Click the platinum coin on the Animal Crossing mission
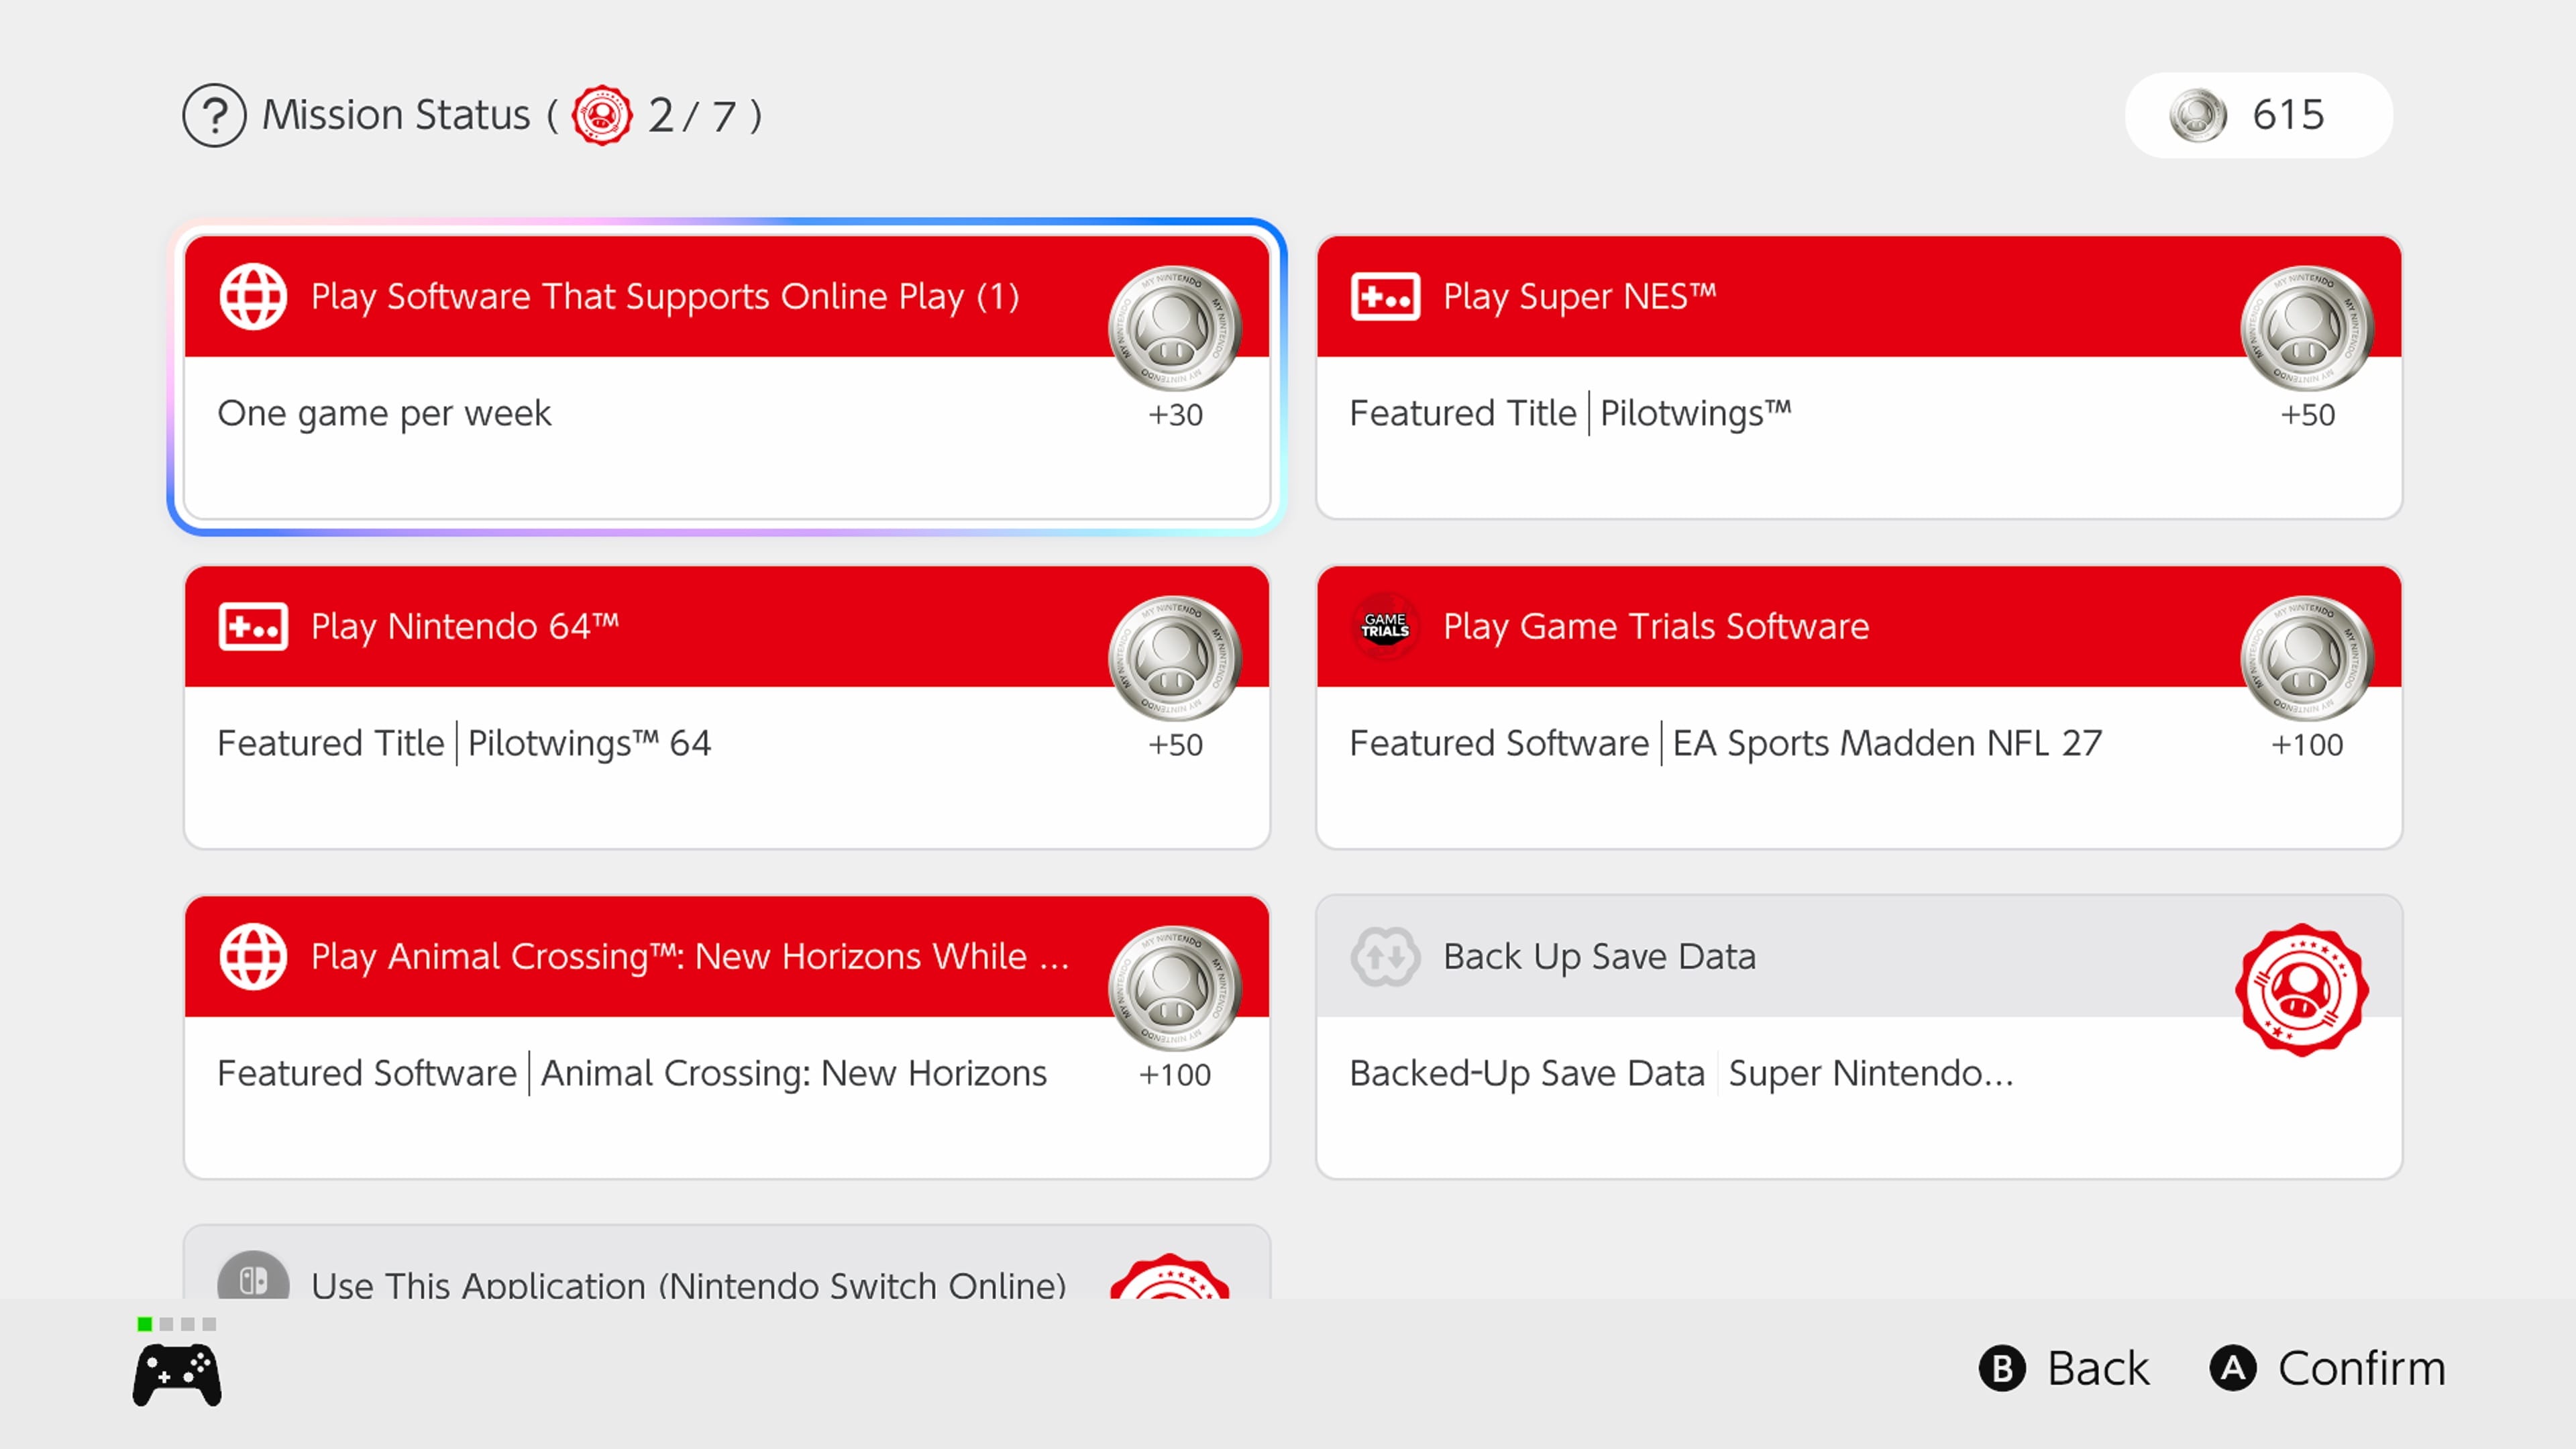Screen dimensions: 2576x1449 point(1175,988)
